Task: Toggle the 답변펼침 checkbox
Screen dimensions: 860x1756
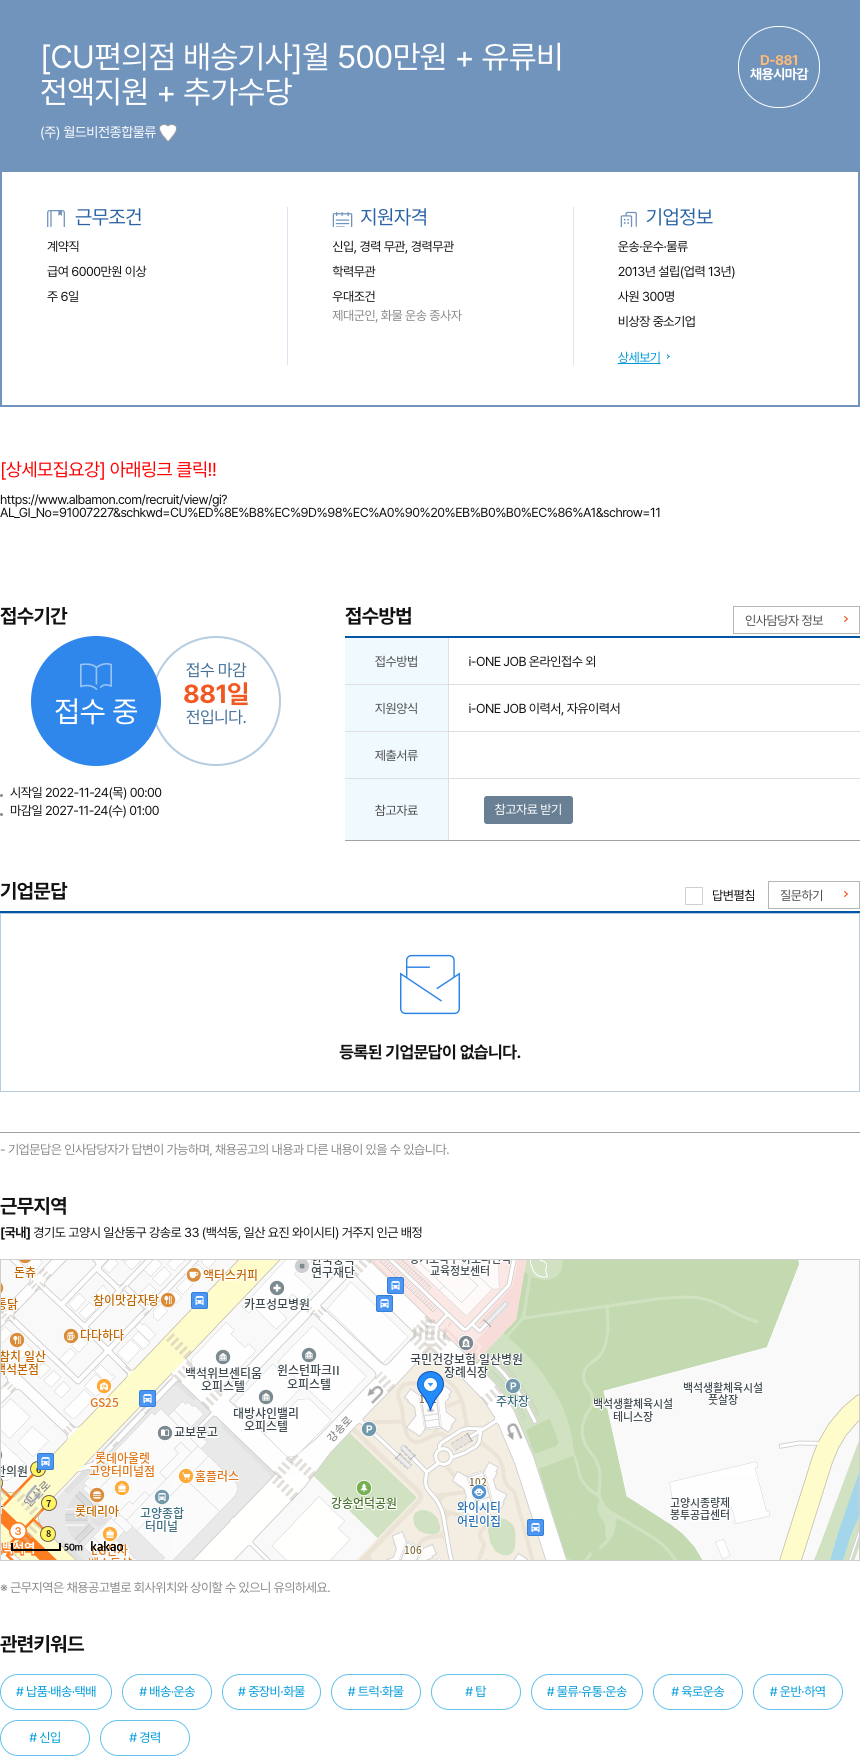Action: coord(694,895)
